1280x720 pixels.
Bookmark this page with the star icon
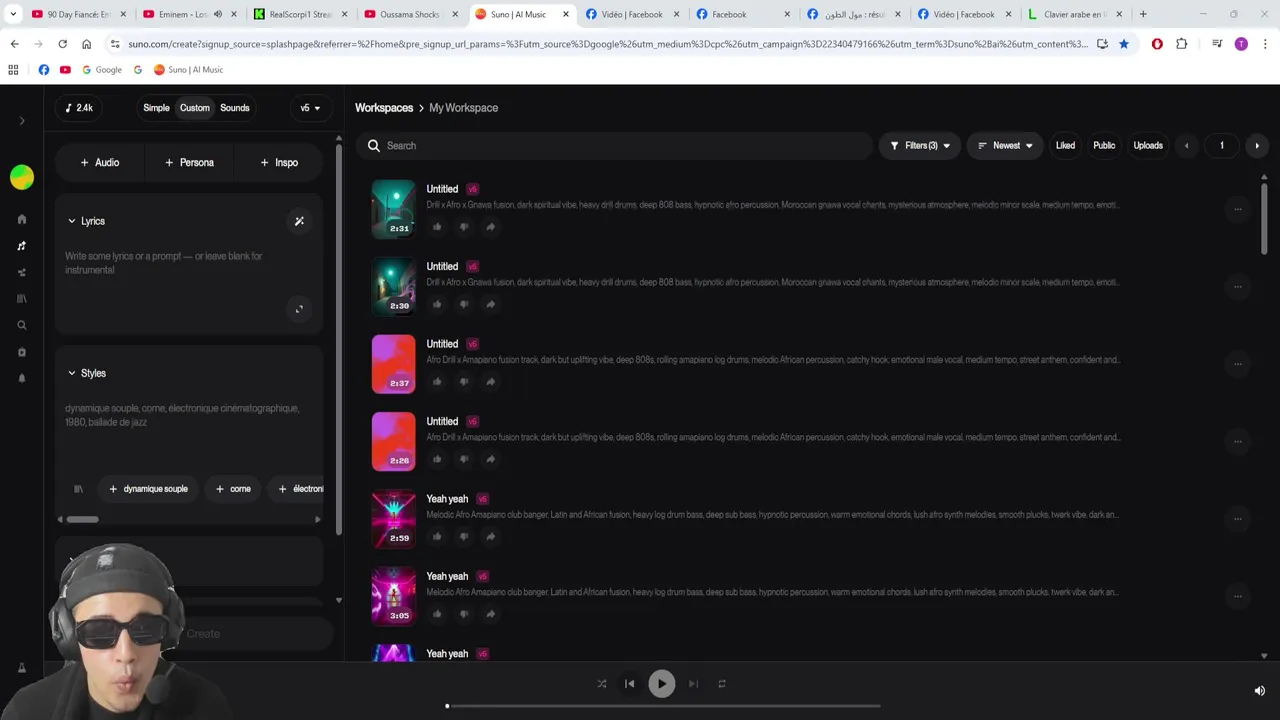coord(1124,44)
